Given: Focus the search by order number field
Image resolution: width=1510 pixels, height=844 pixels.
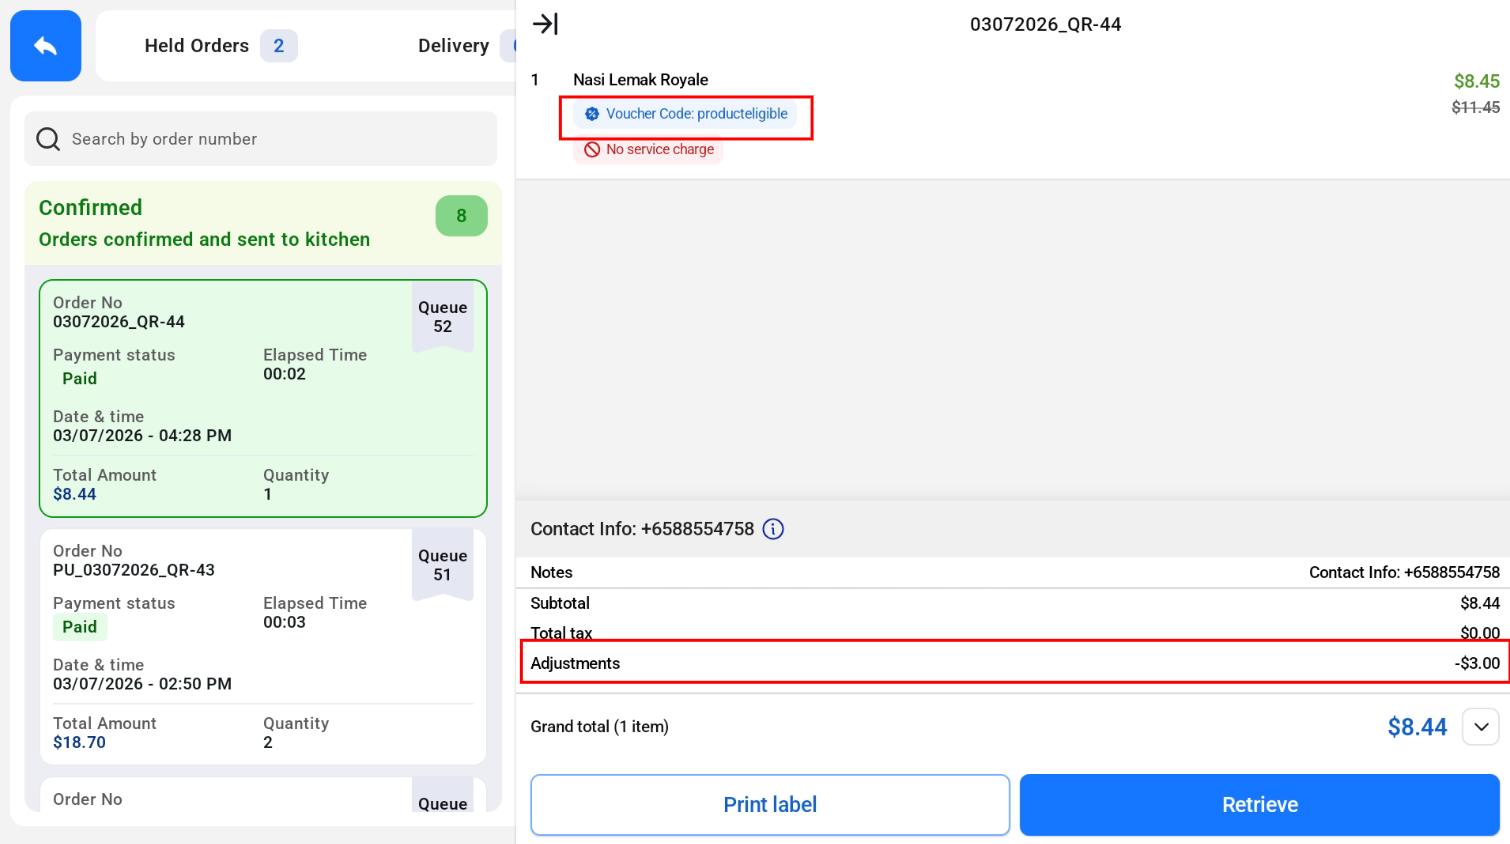Looking at the screenshot, I should [261, 139].
